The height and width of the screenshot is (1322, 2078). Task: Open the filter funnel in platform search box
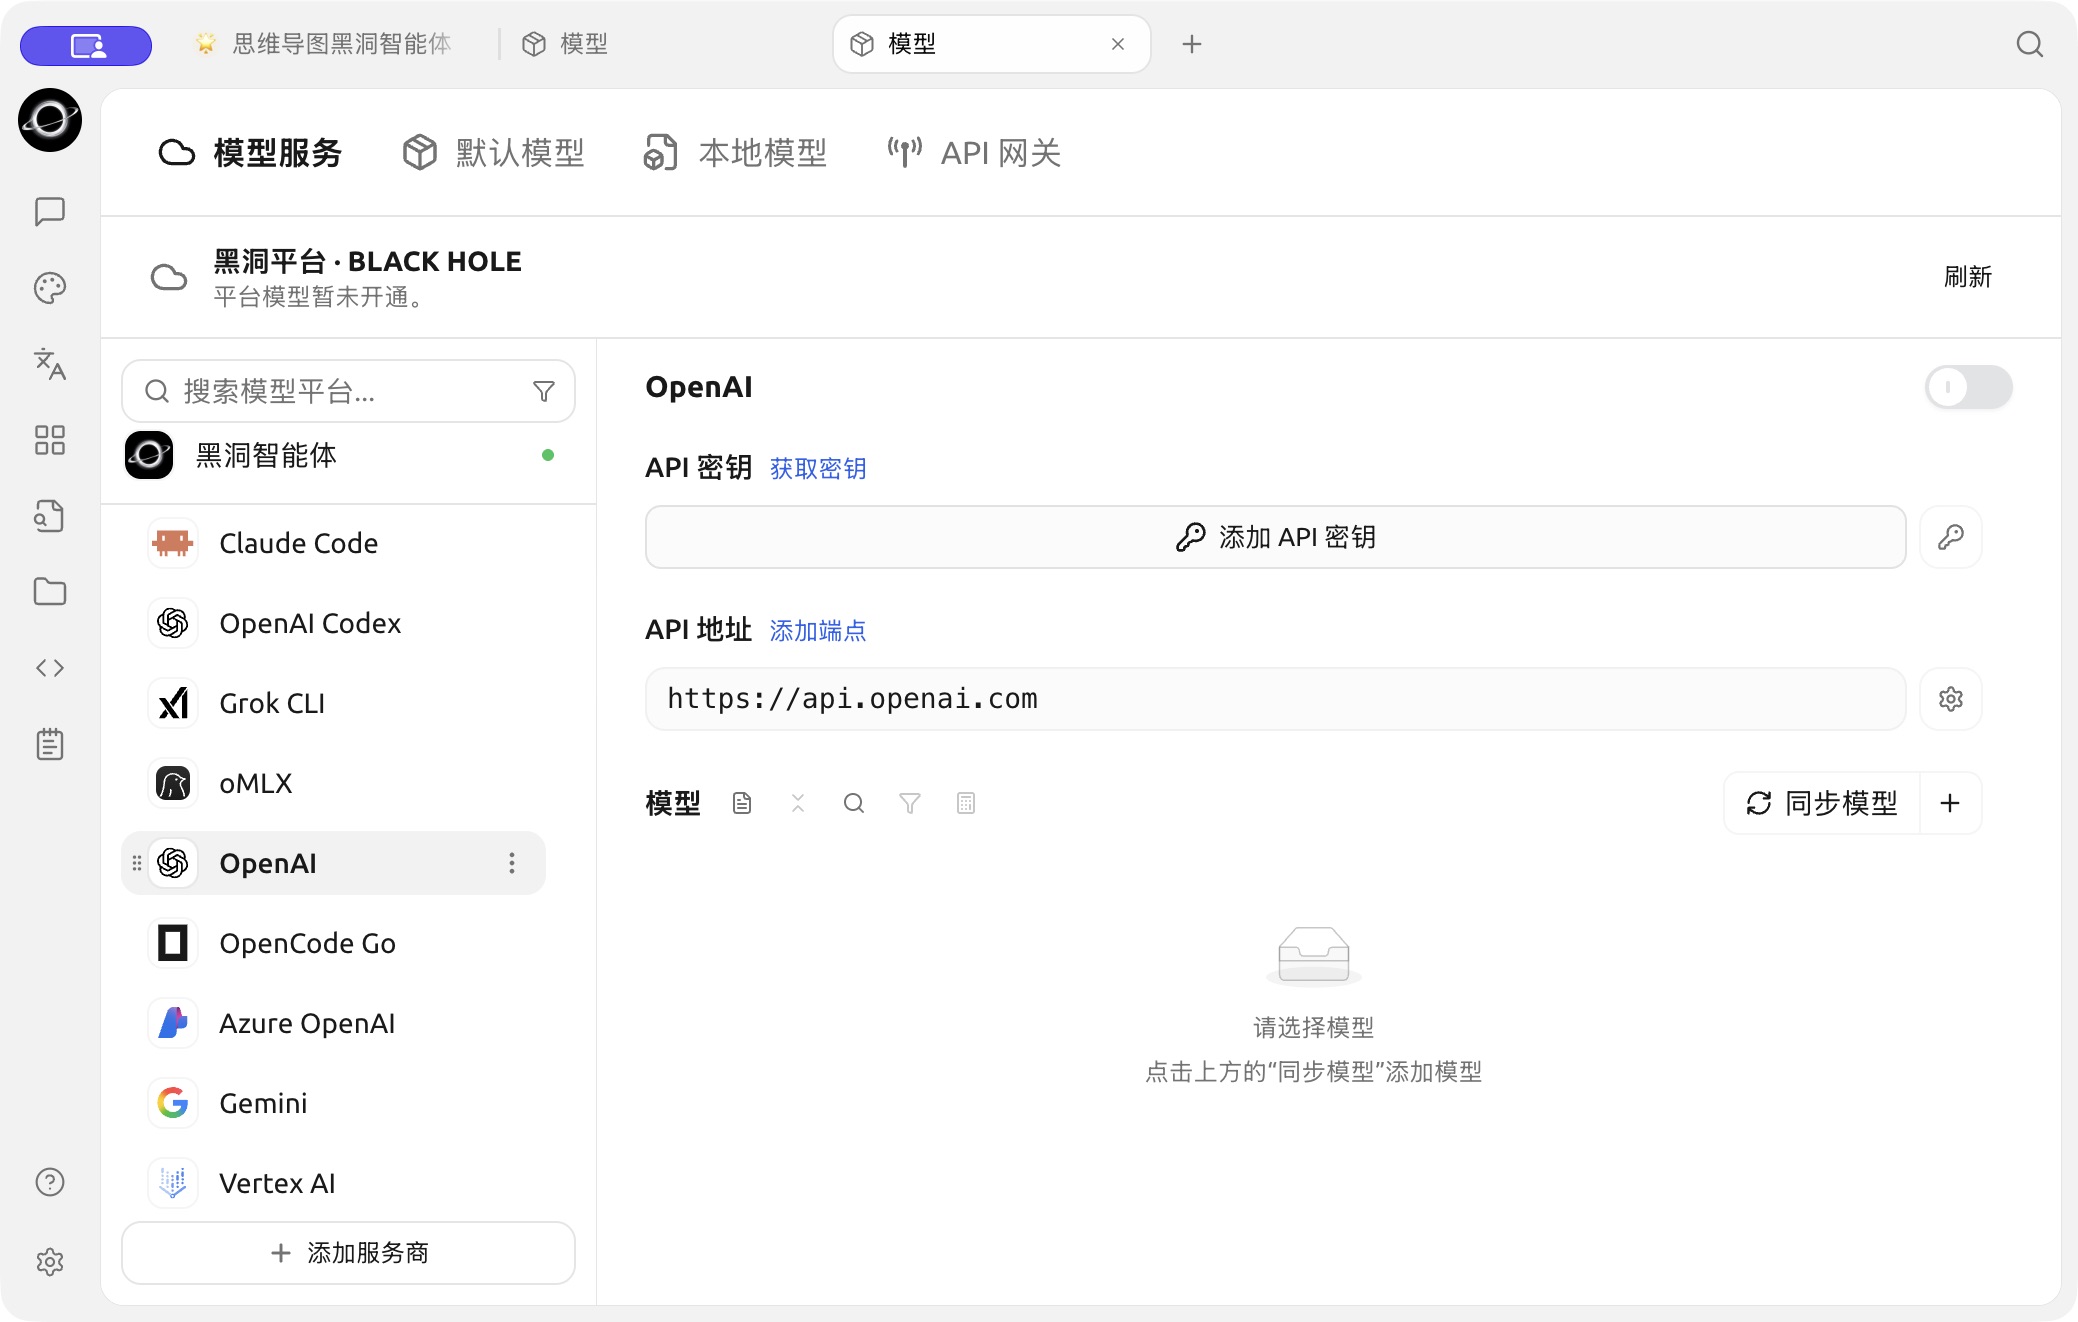pos(544,391)
